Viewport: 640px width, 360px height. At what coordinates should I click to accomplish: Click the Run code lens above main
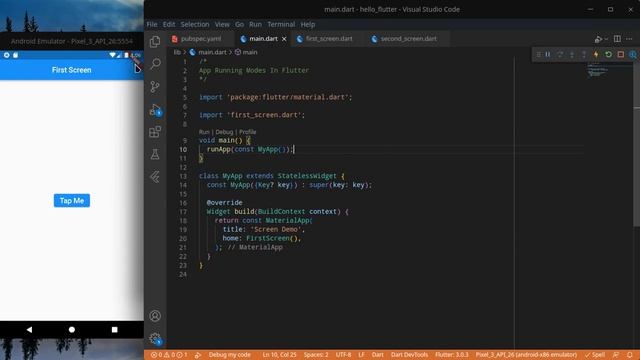[204, 132]
